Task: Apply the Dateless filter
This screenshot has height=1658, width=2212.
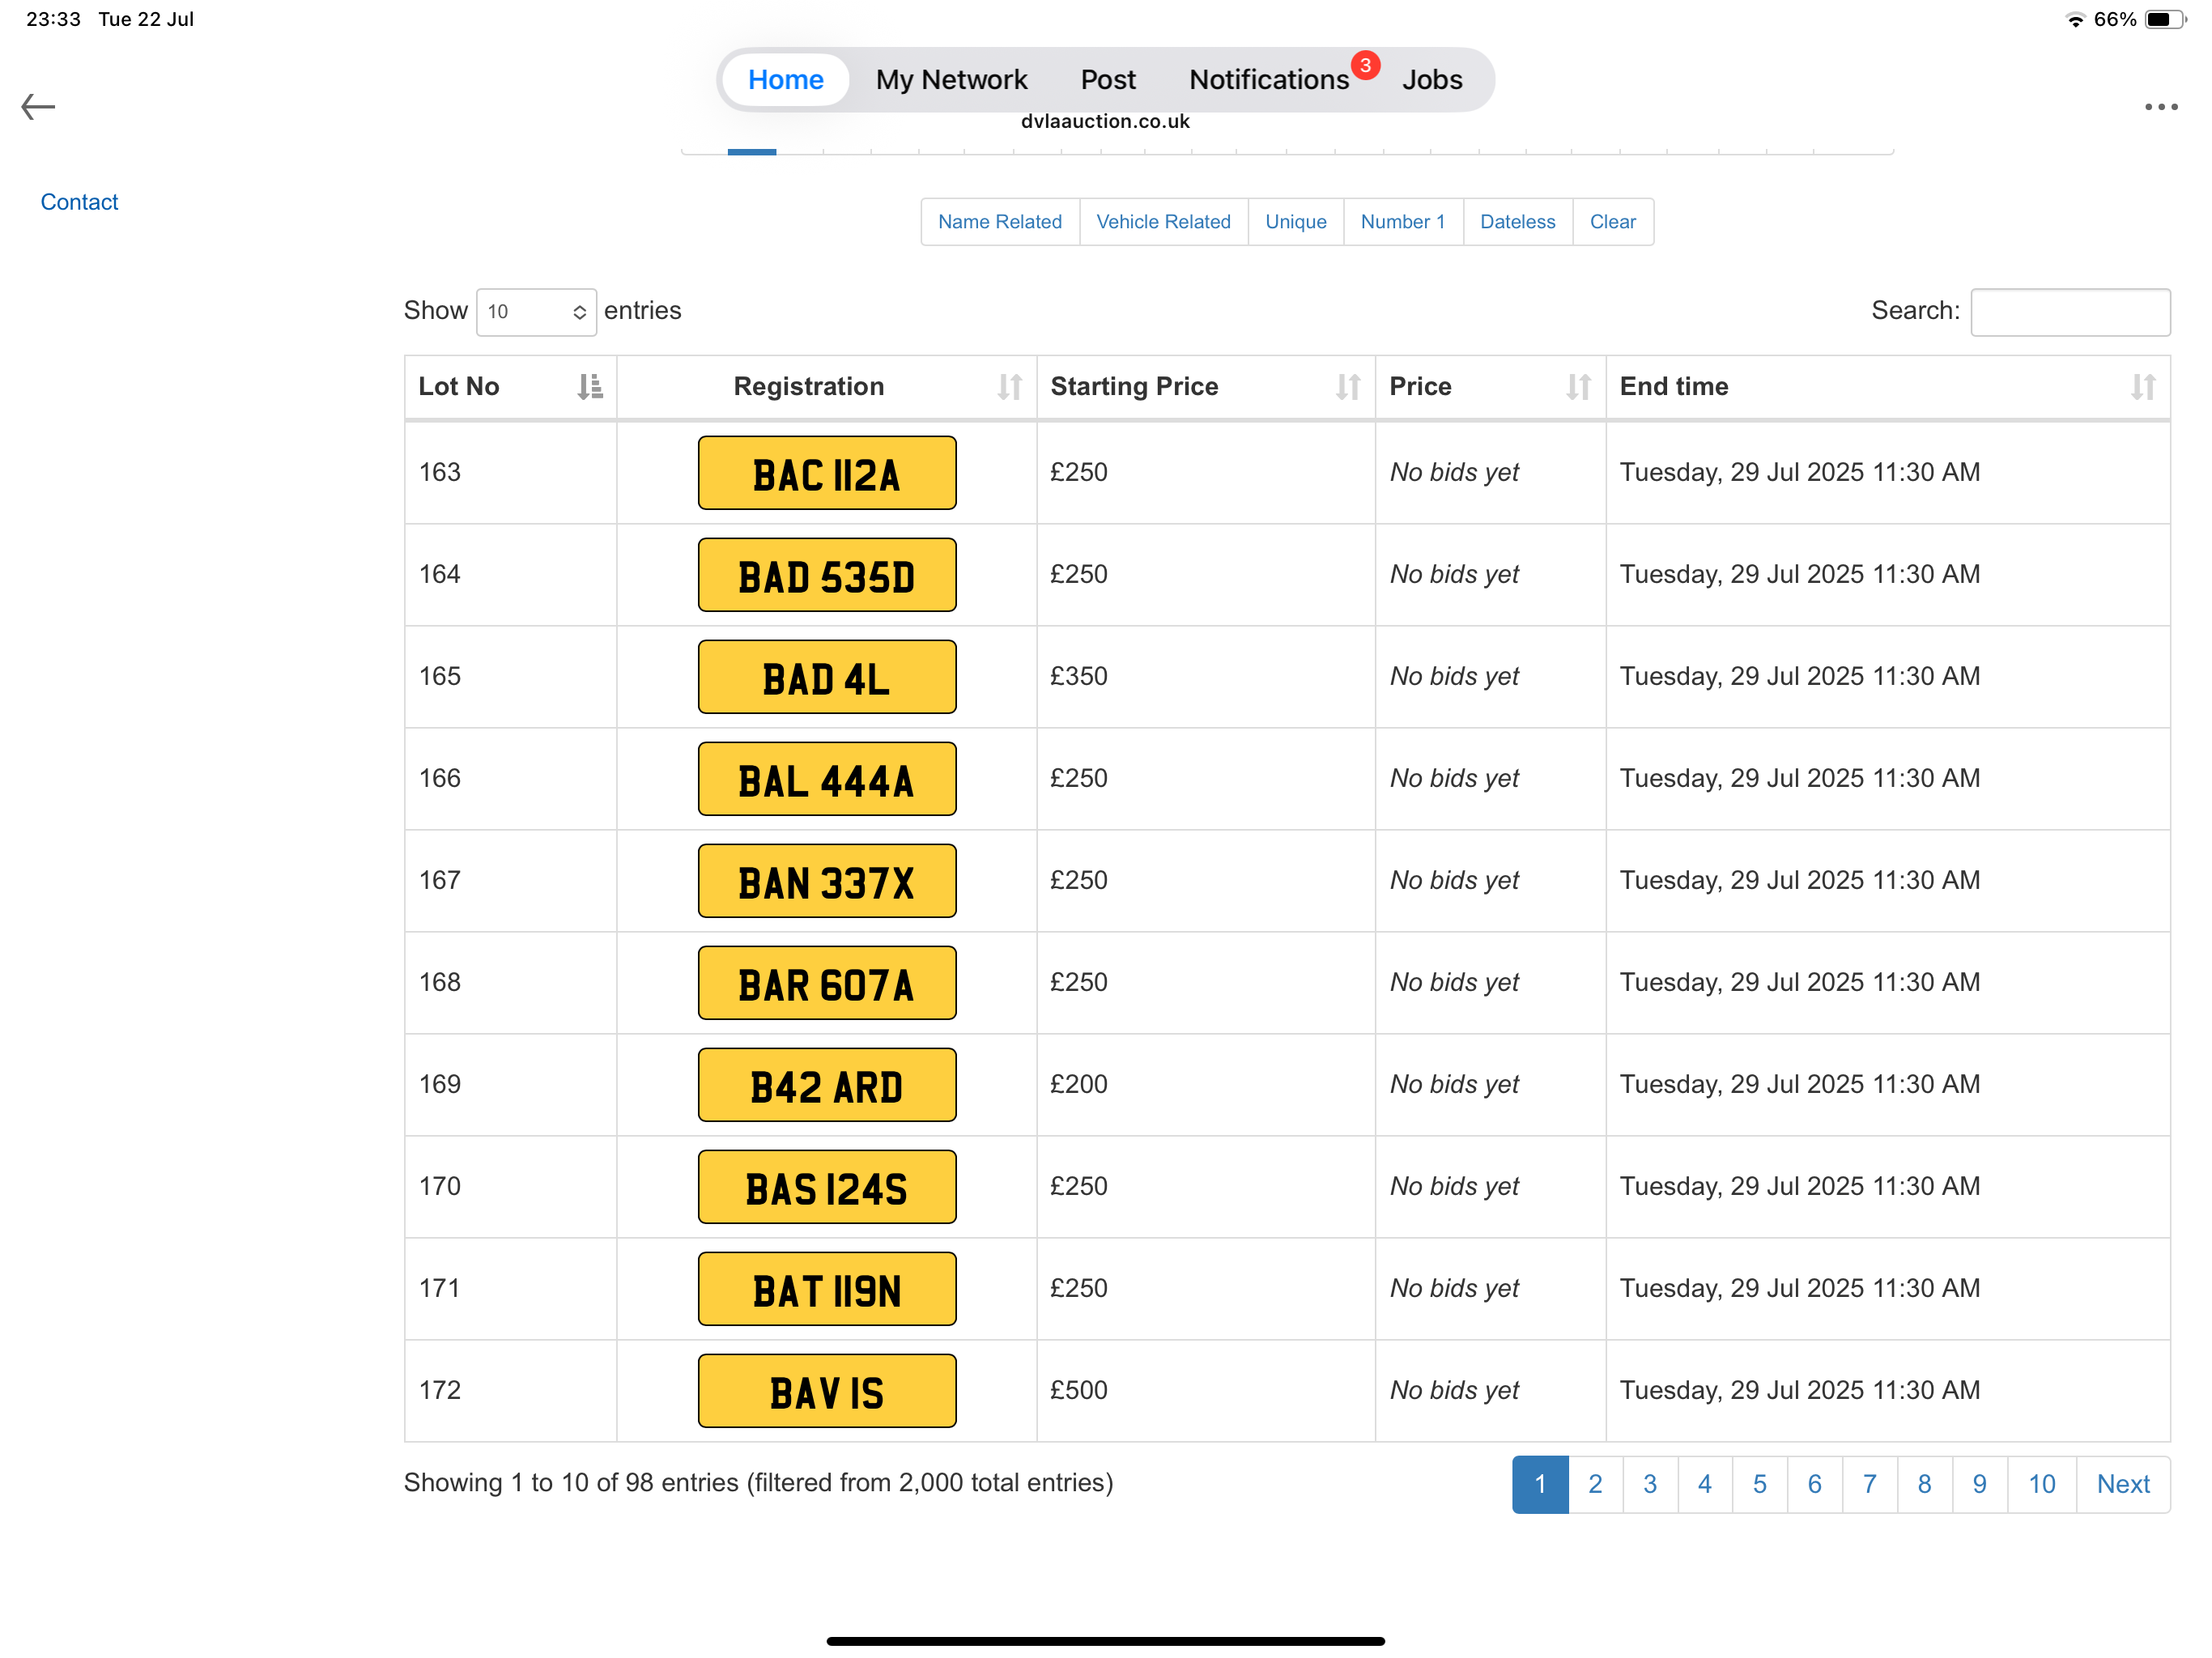Action: pos(1517,222)
